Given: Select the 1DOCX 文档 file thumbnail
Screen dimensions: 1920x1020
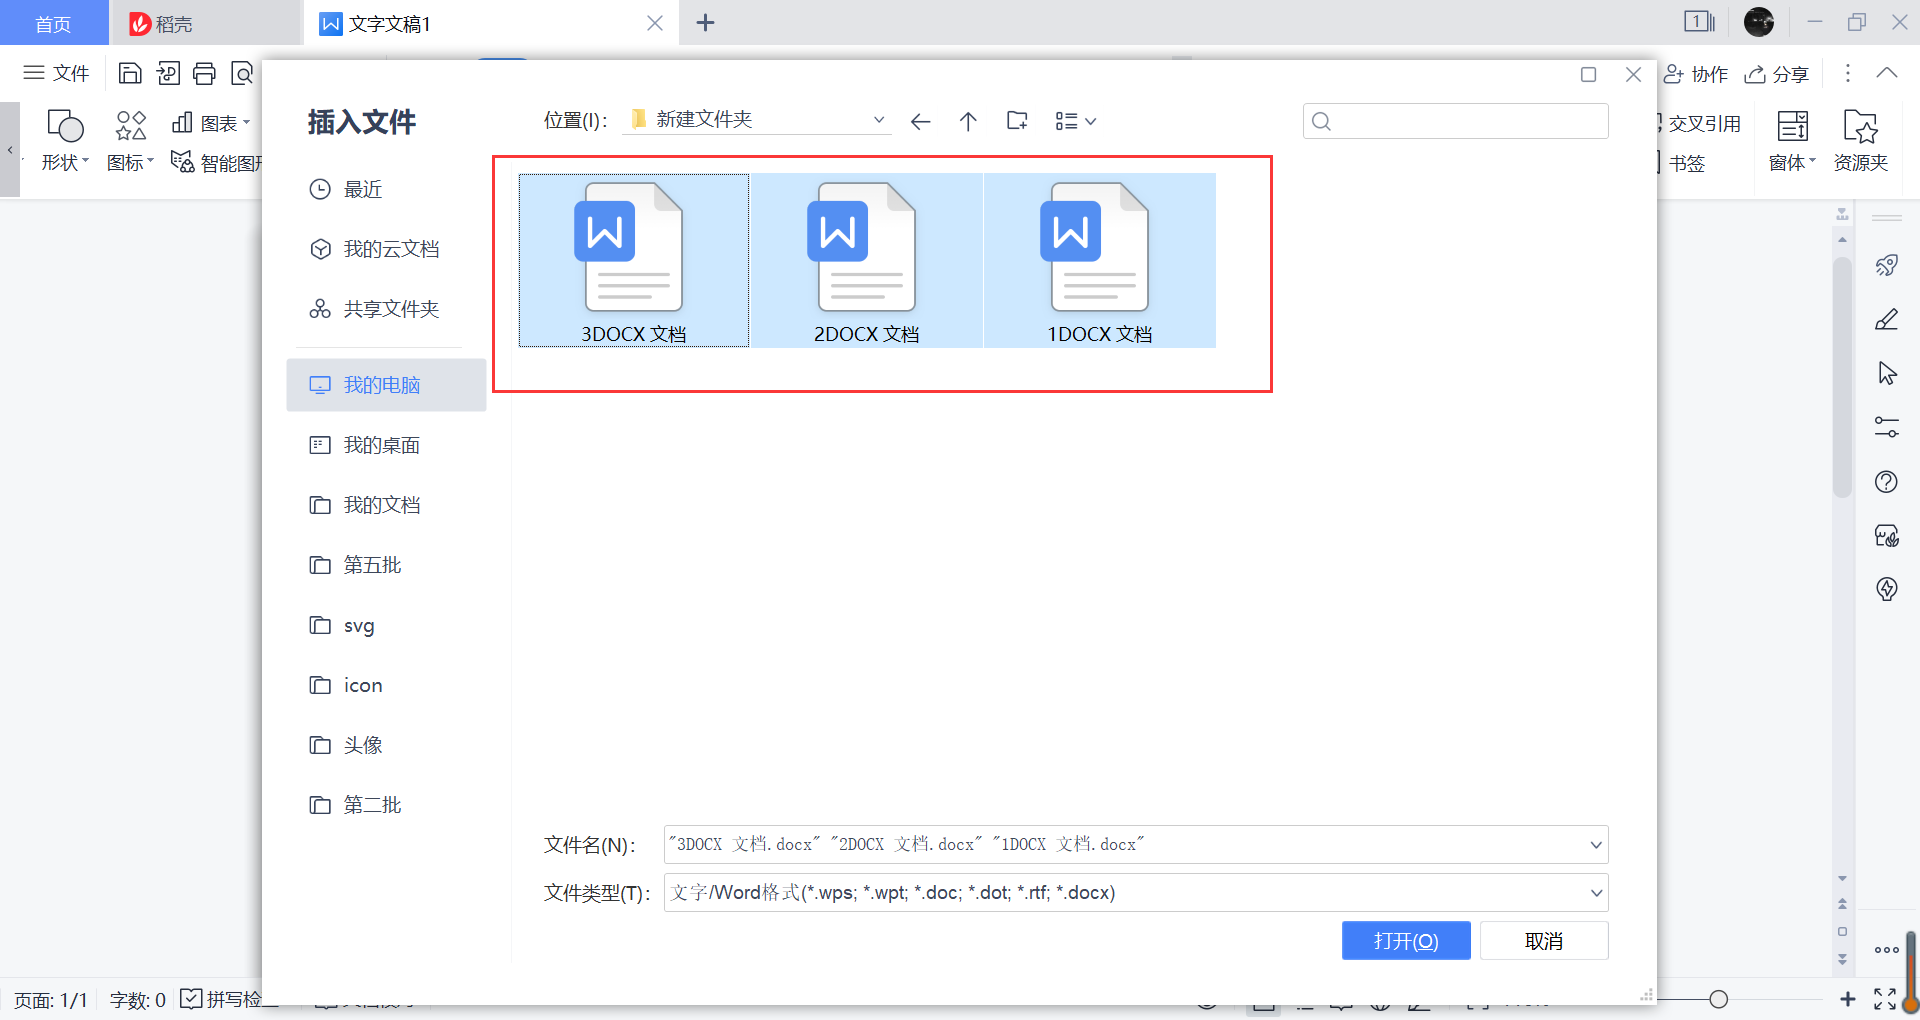Looking at the screenshot, I should tap(1099, 261).
